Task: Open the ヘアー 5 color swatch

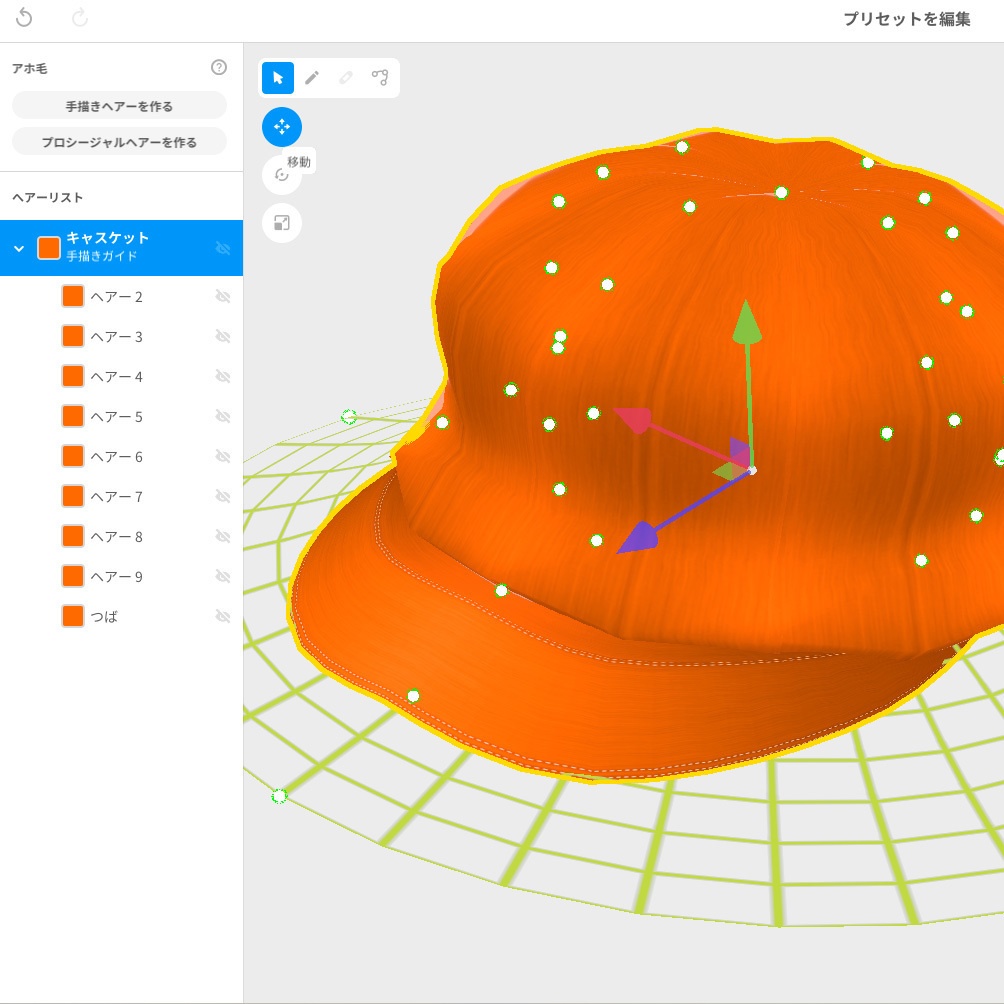Action: tap(73, 416)
